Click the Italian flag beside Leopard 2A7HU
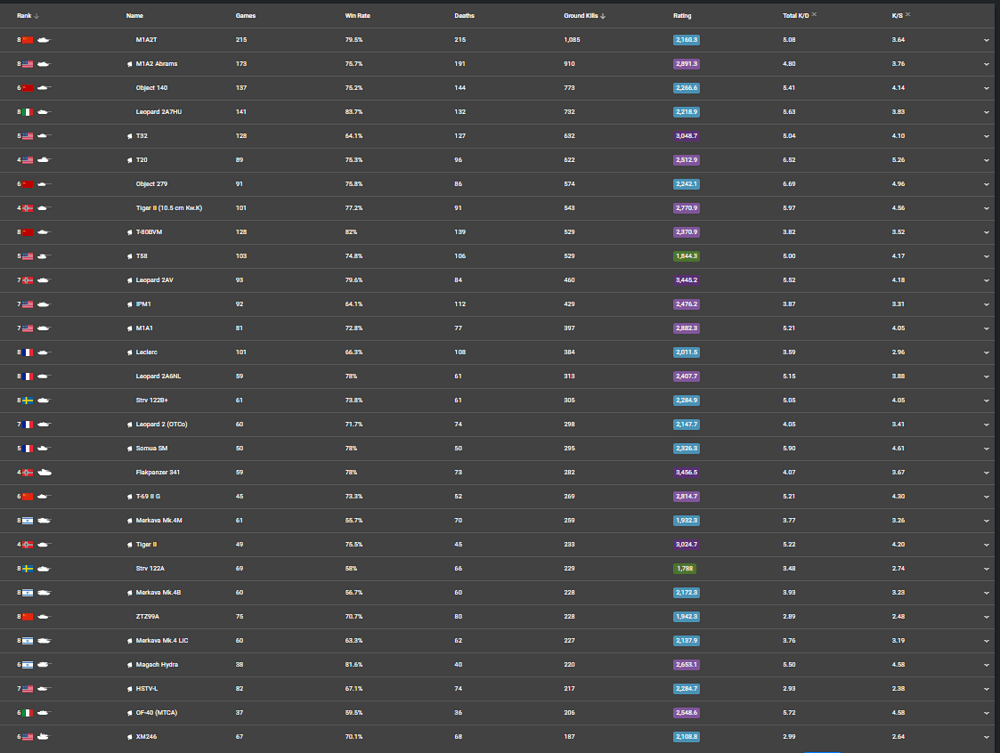 28,112
